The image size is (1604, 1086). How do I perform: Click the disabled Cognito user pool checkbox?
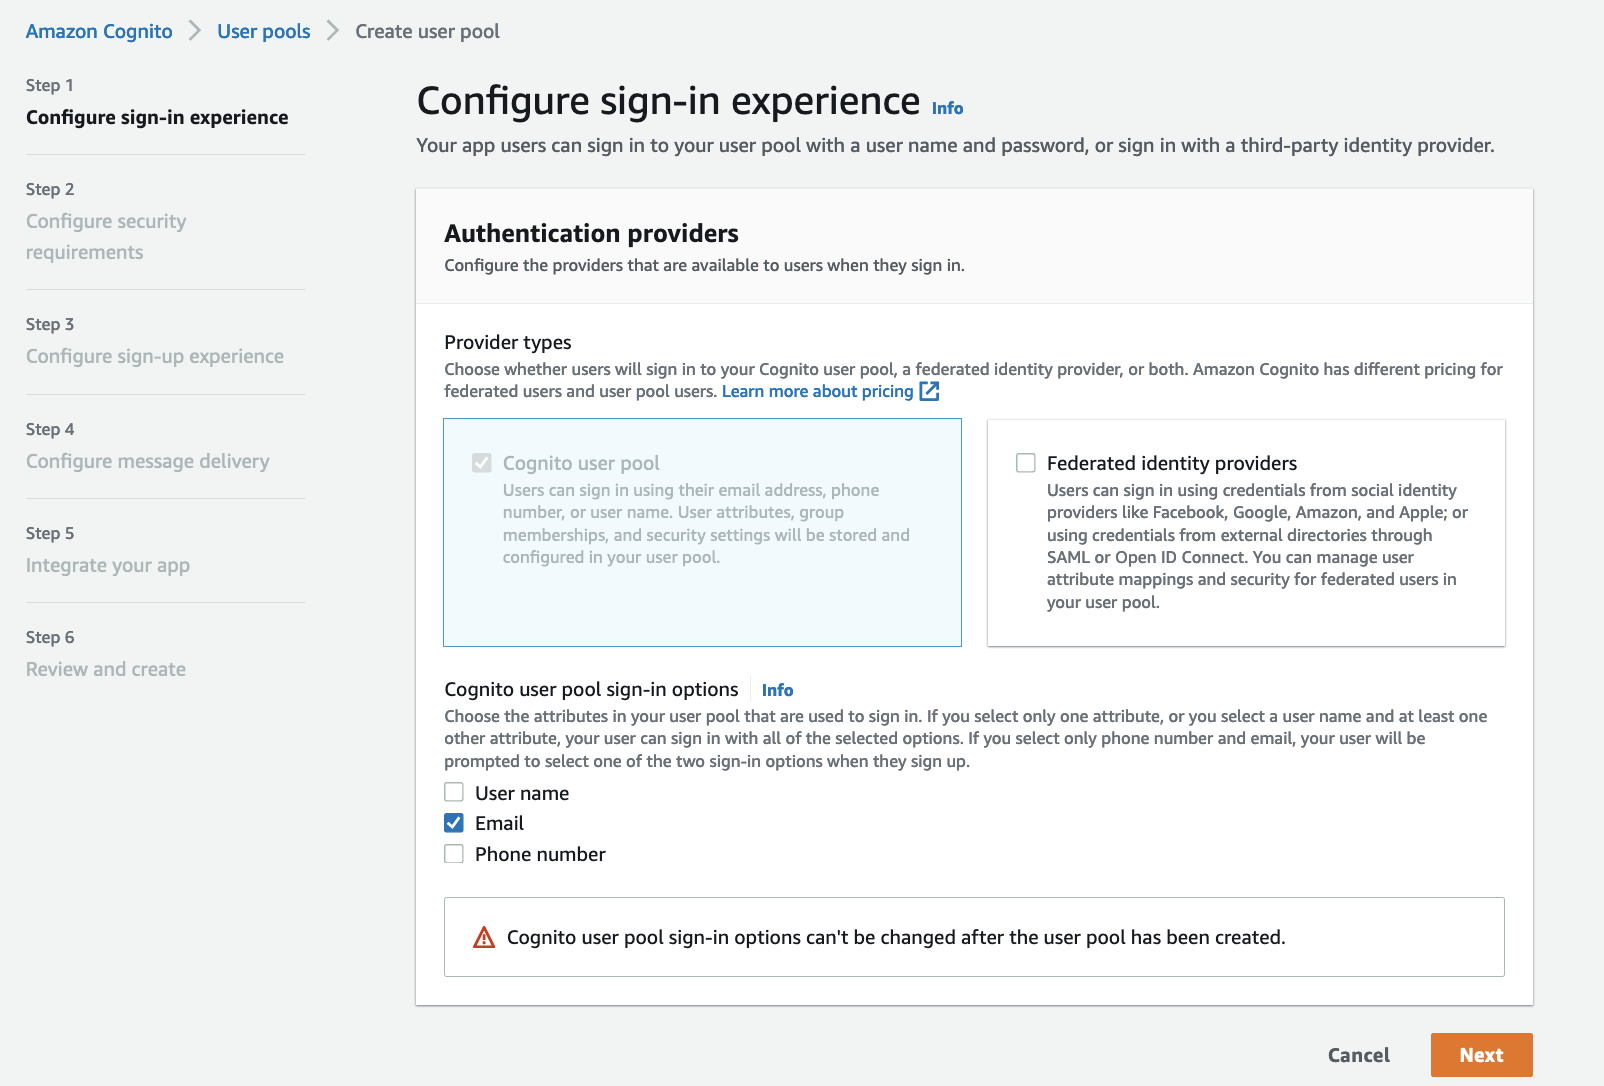(x=482, y=463)
